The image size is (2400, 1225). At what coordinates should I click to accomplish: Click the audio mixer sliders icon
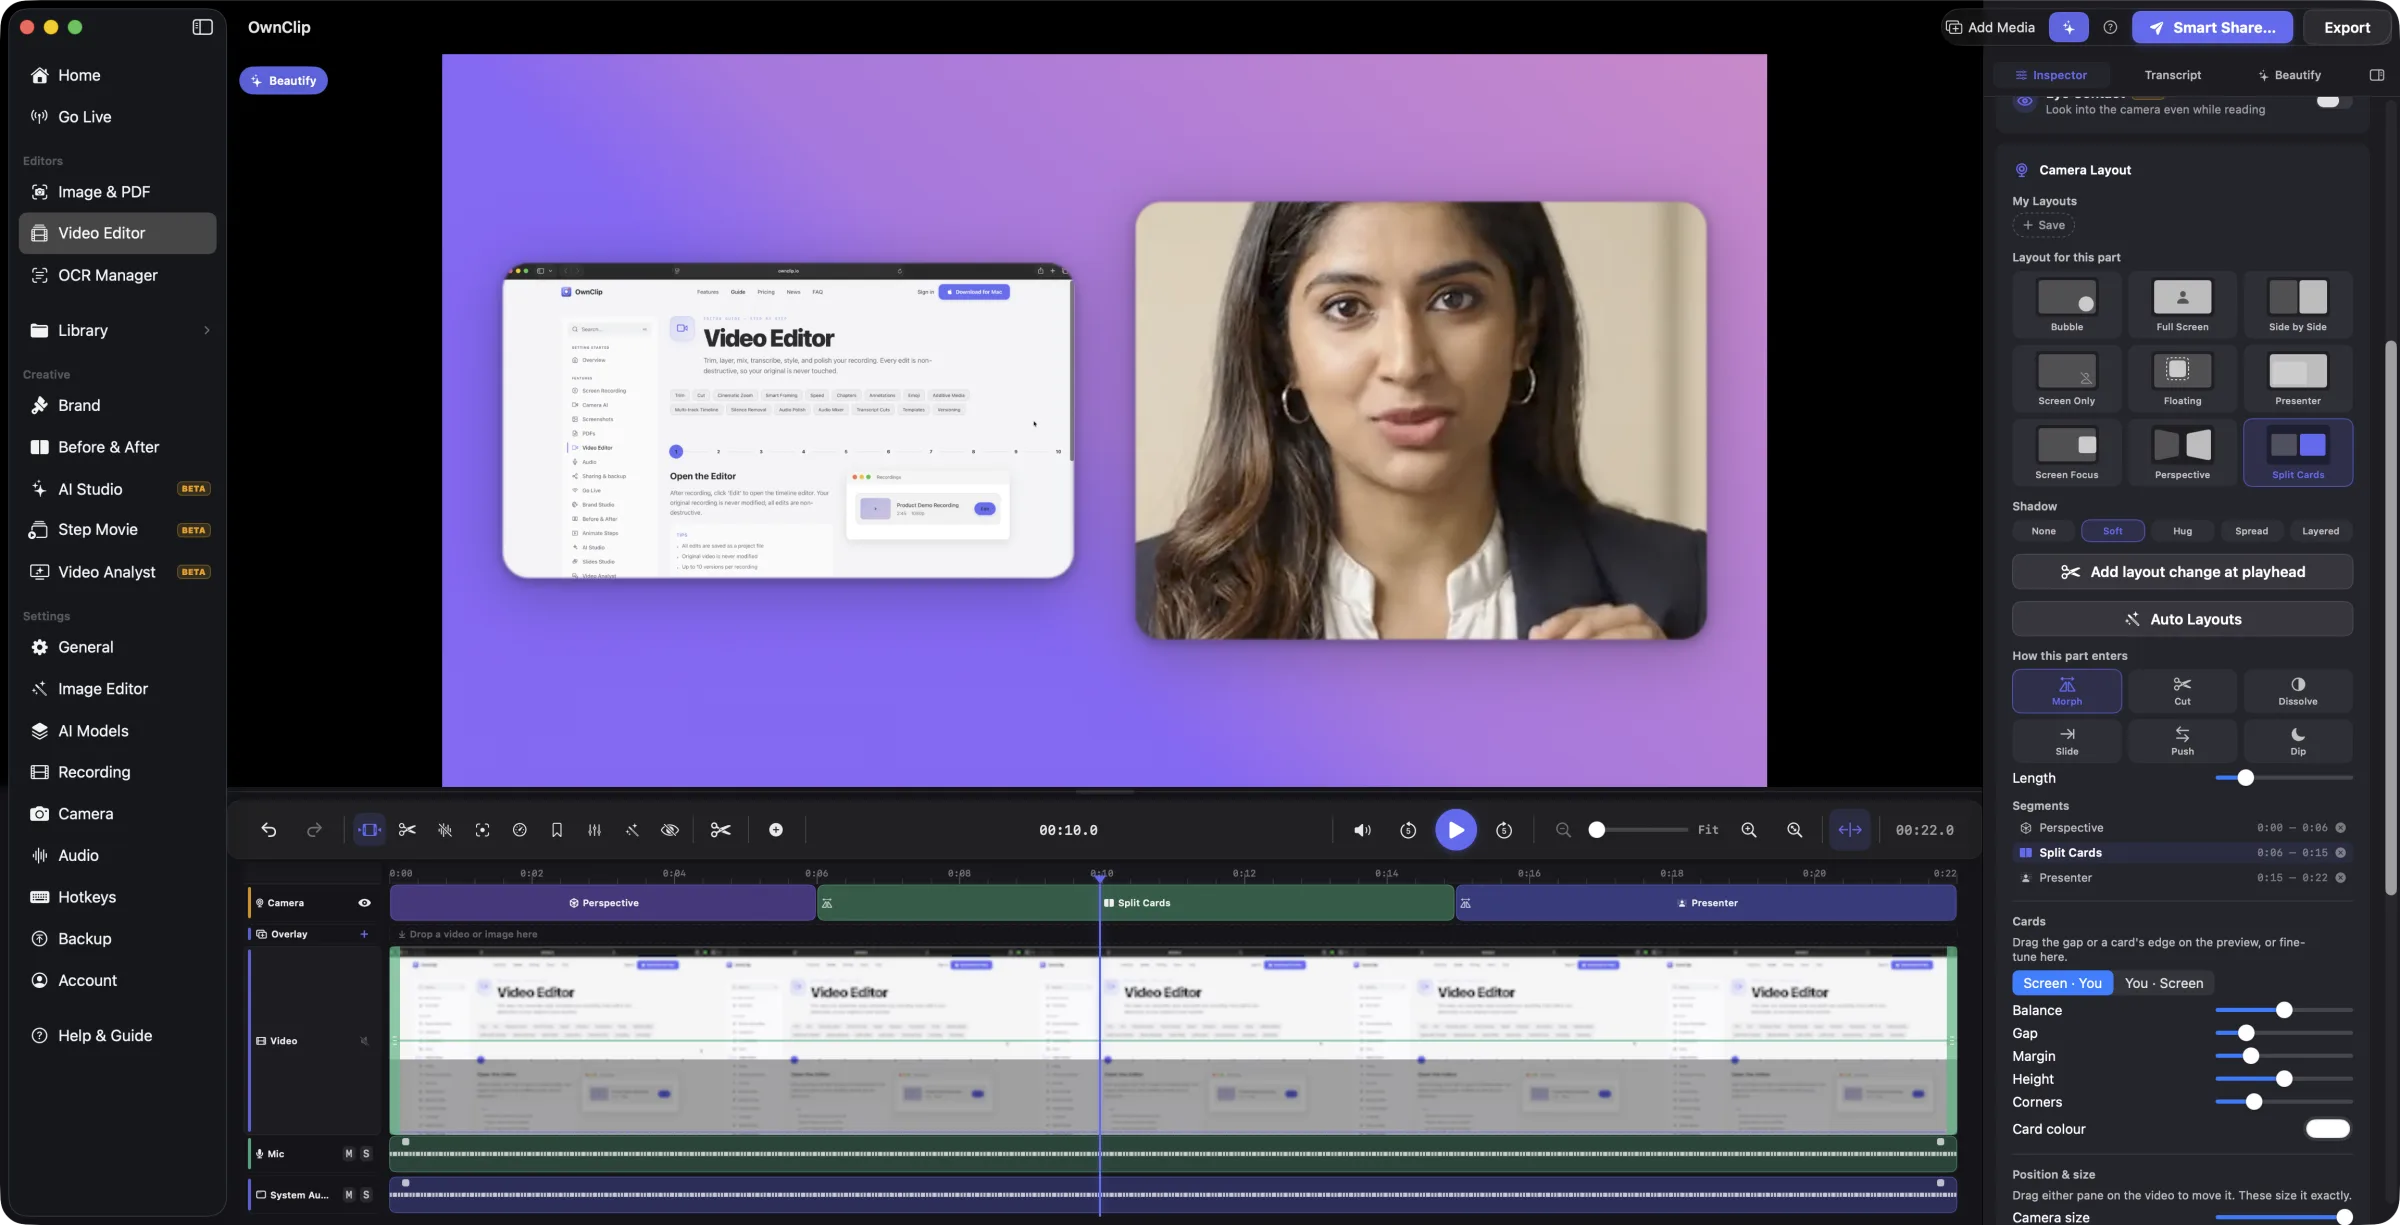tap(595, 830)
